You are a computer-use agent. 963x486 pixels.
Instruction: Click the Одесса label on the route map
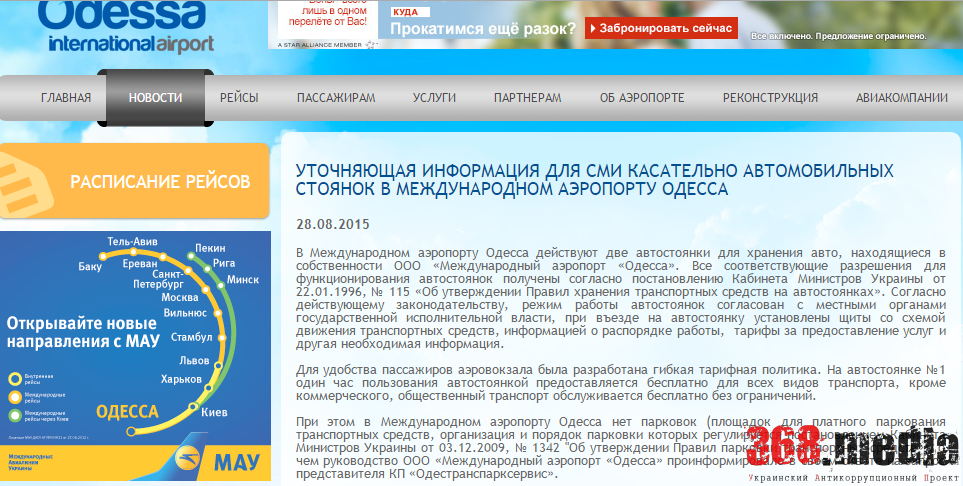click(x=127, y=412)
